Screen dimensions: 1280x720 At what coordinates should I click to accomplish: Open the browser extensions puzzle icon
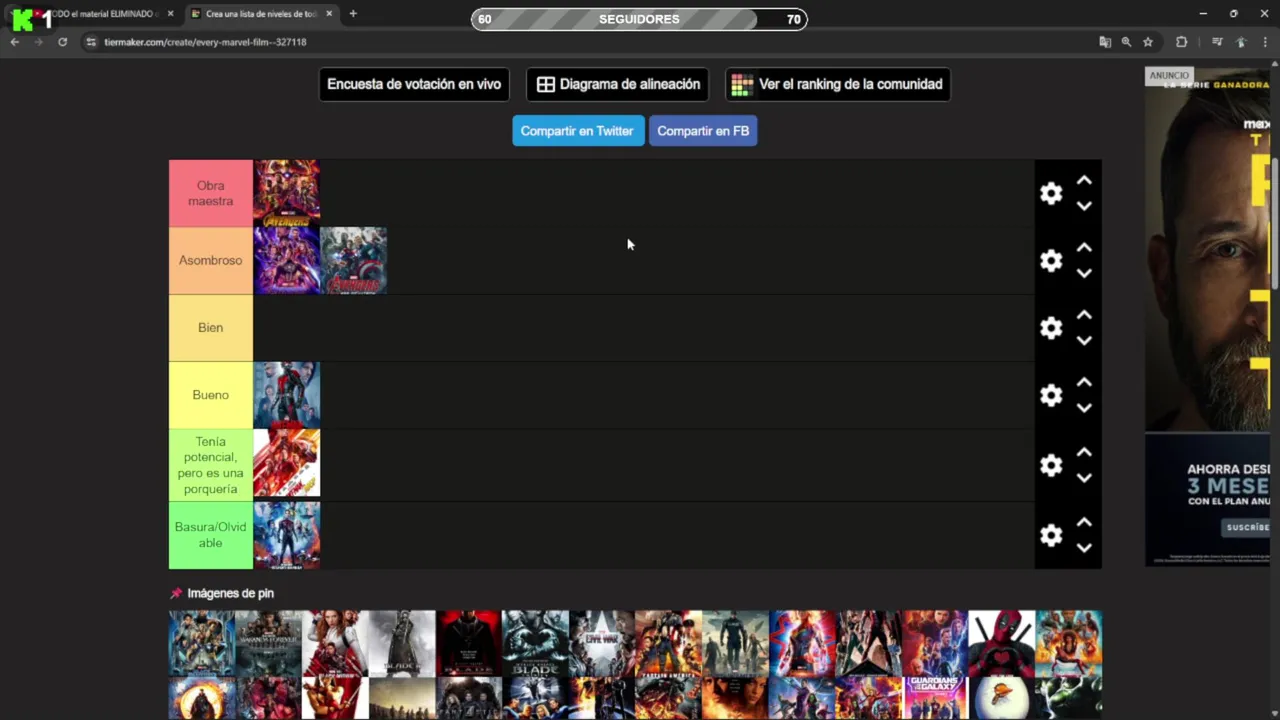coord(1181,42)
